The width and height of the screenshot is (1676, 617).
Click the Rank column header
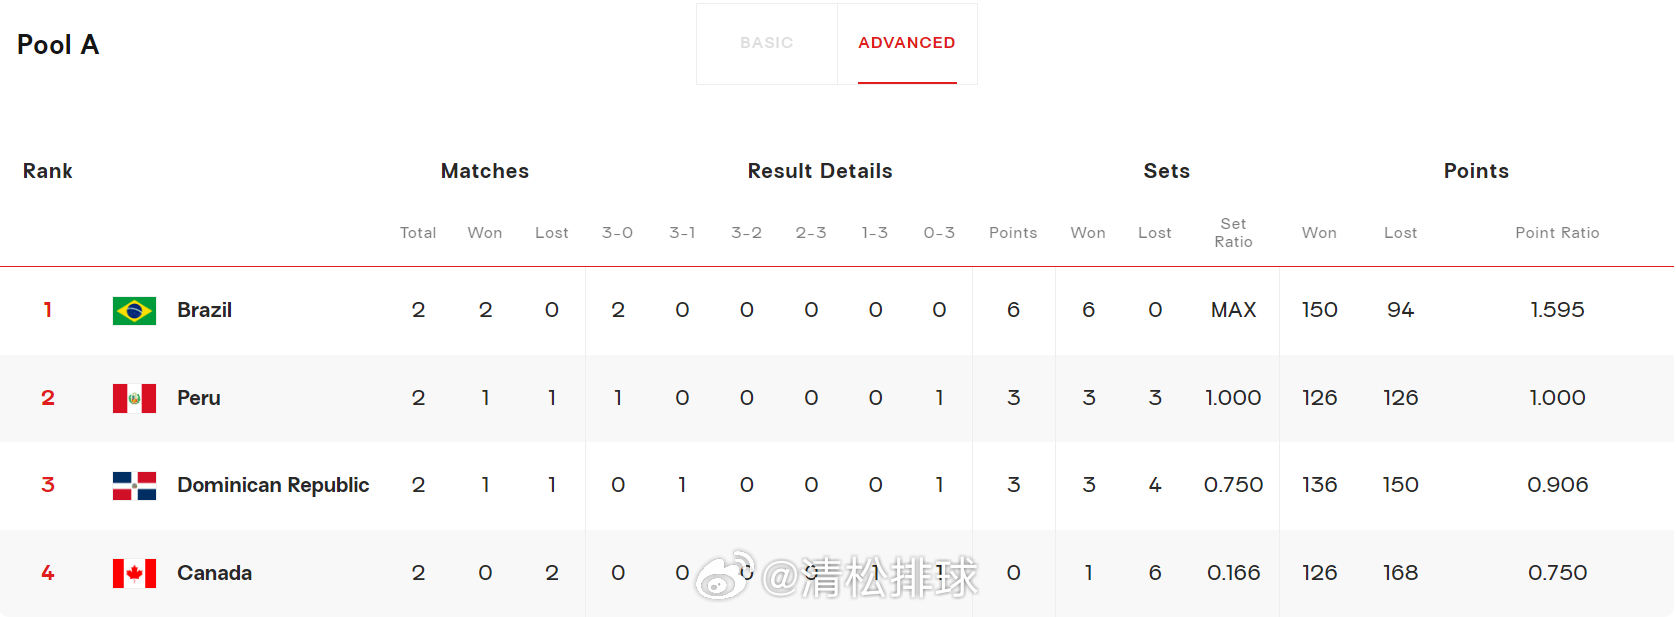[48, 171]
